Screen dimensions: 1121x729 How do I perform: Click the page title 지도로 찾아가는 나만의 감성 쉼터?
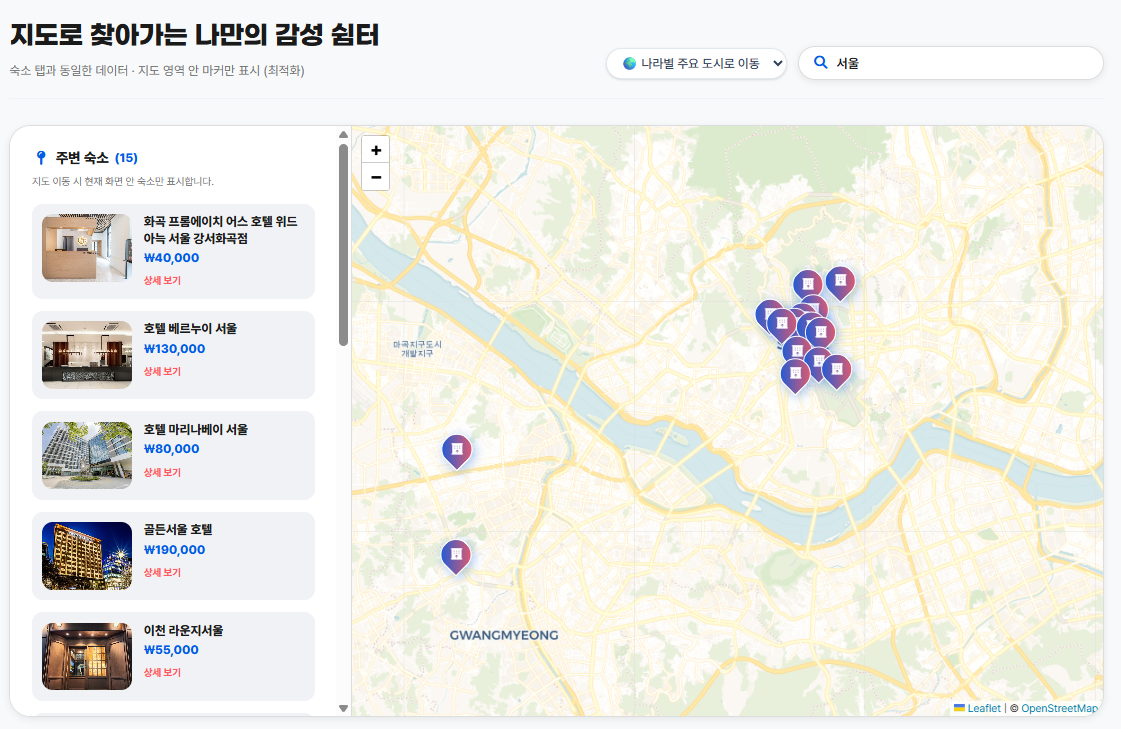pos(194,34)
